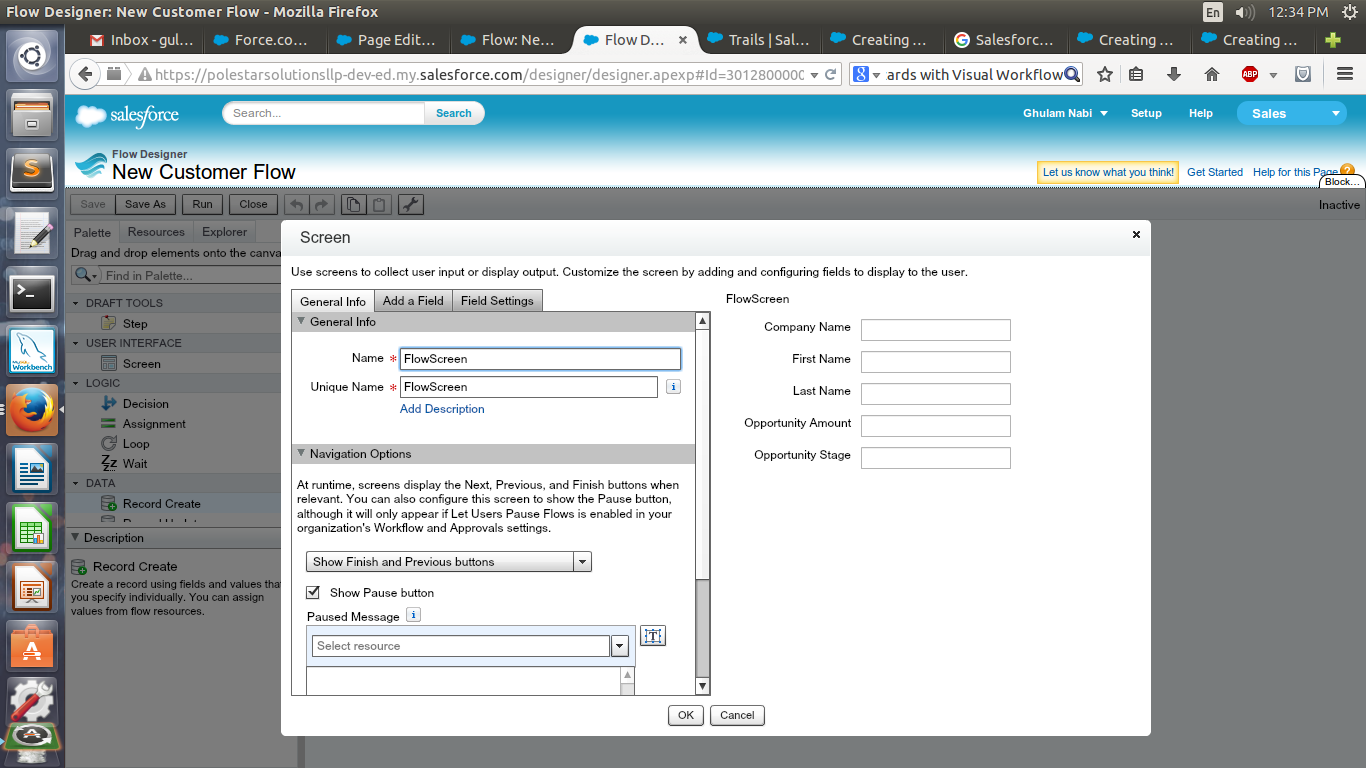The image size is (1366, 768).
Task: Collapse the General Info section
Action: [x=301, y=322]
